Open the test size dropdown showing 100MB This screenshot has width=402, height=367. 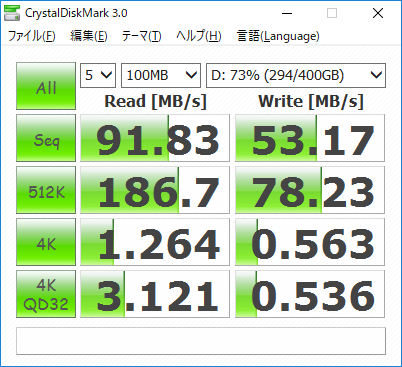point(161,75)
